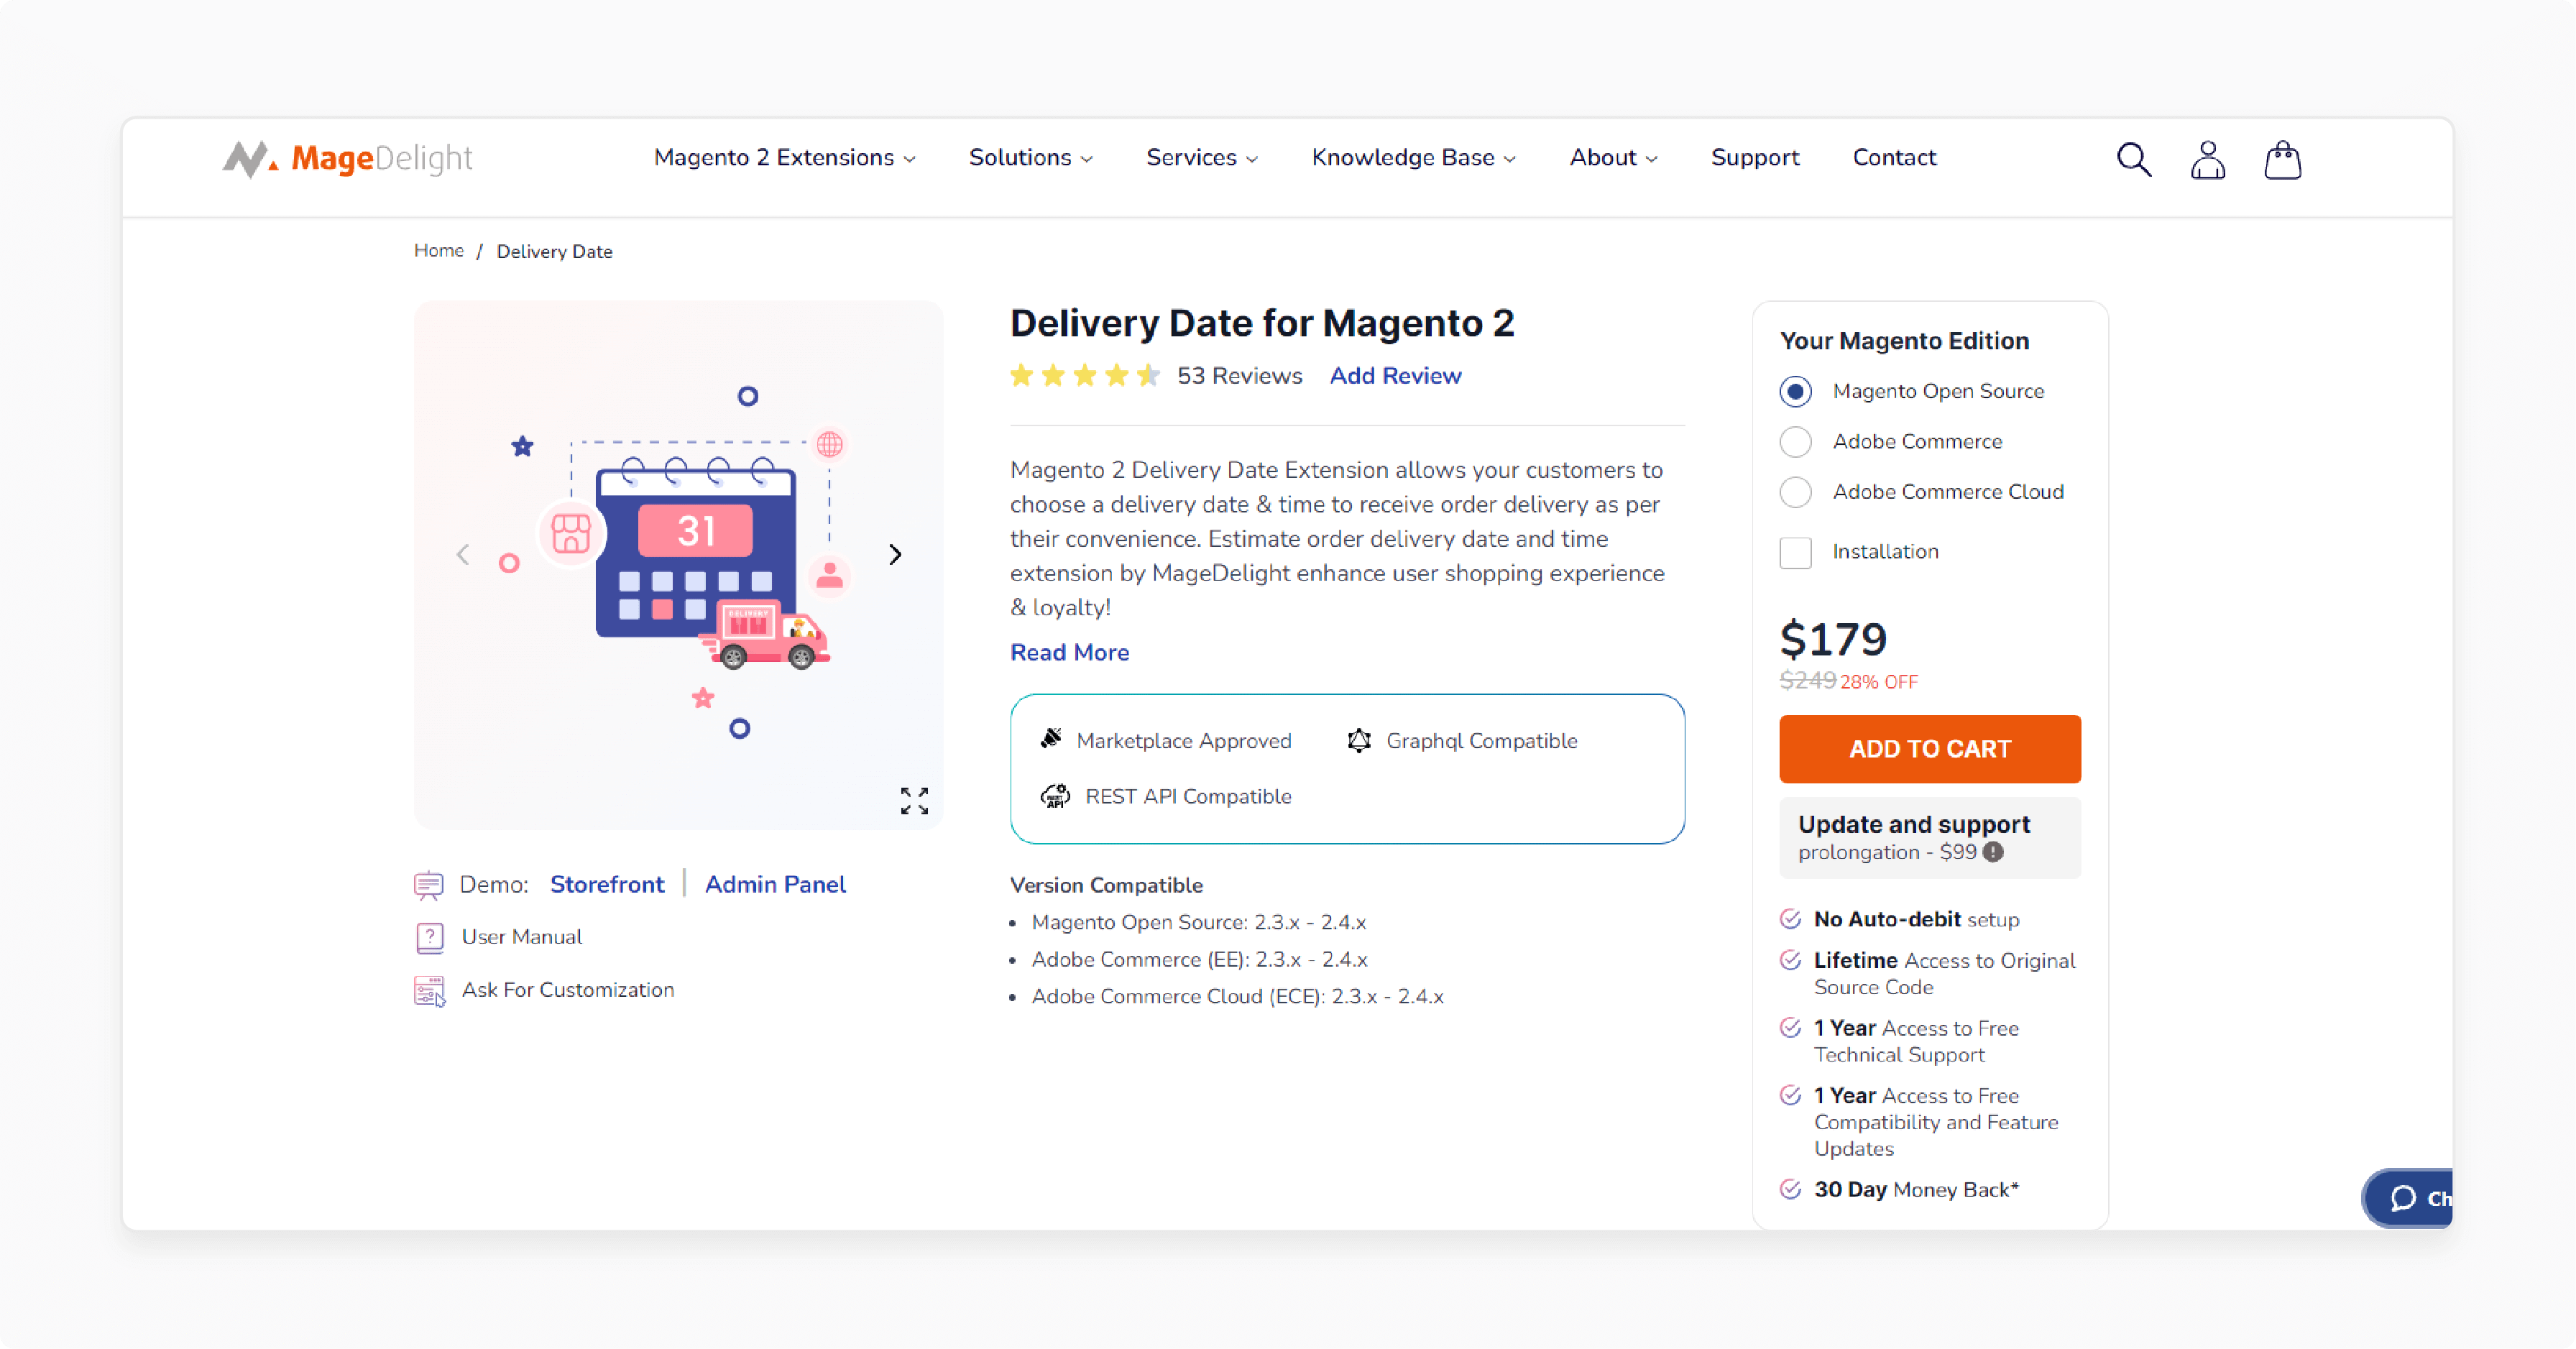Image resolution: width=2576 pixels, height=1349 pixels.
Task: Select Adobe Commerce edition
Action: click(1795, 441)
